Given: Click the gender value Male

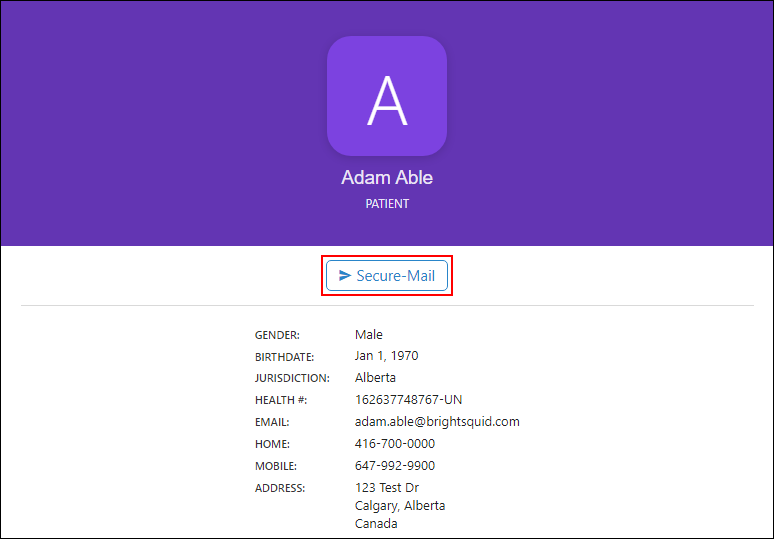Looking at the screenshot, I should (369, 334).
